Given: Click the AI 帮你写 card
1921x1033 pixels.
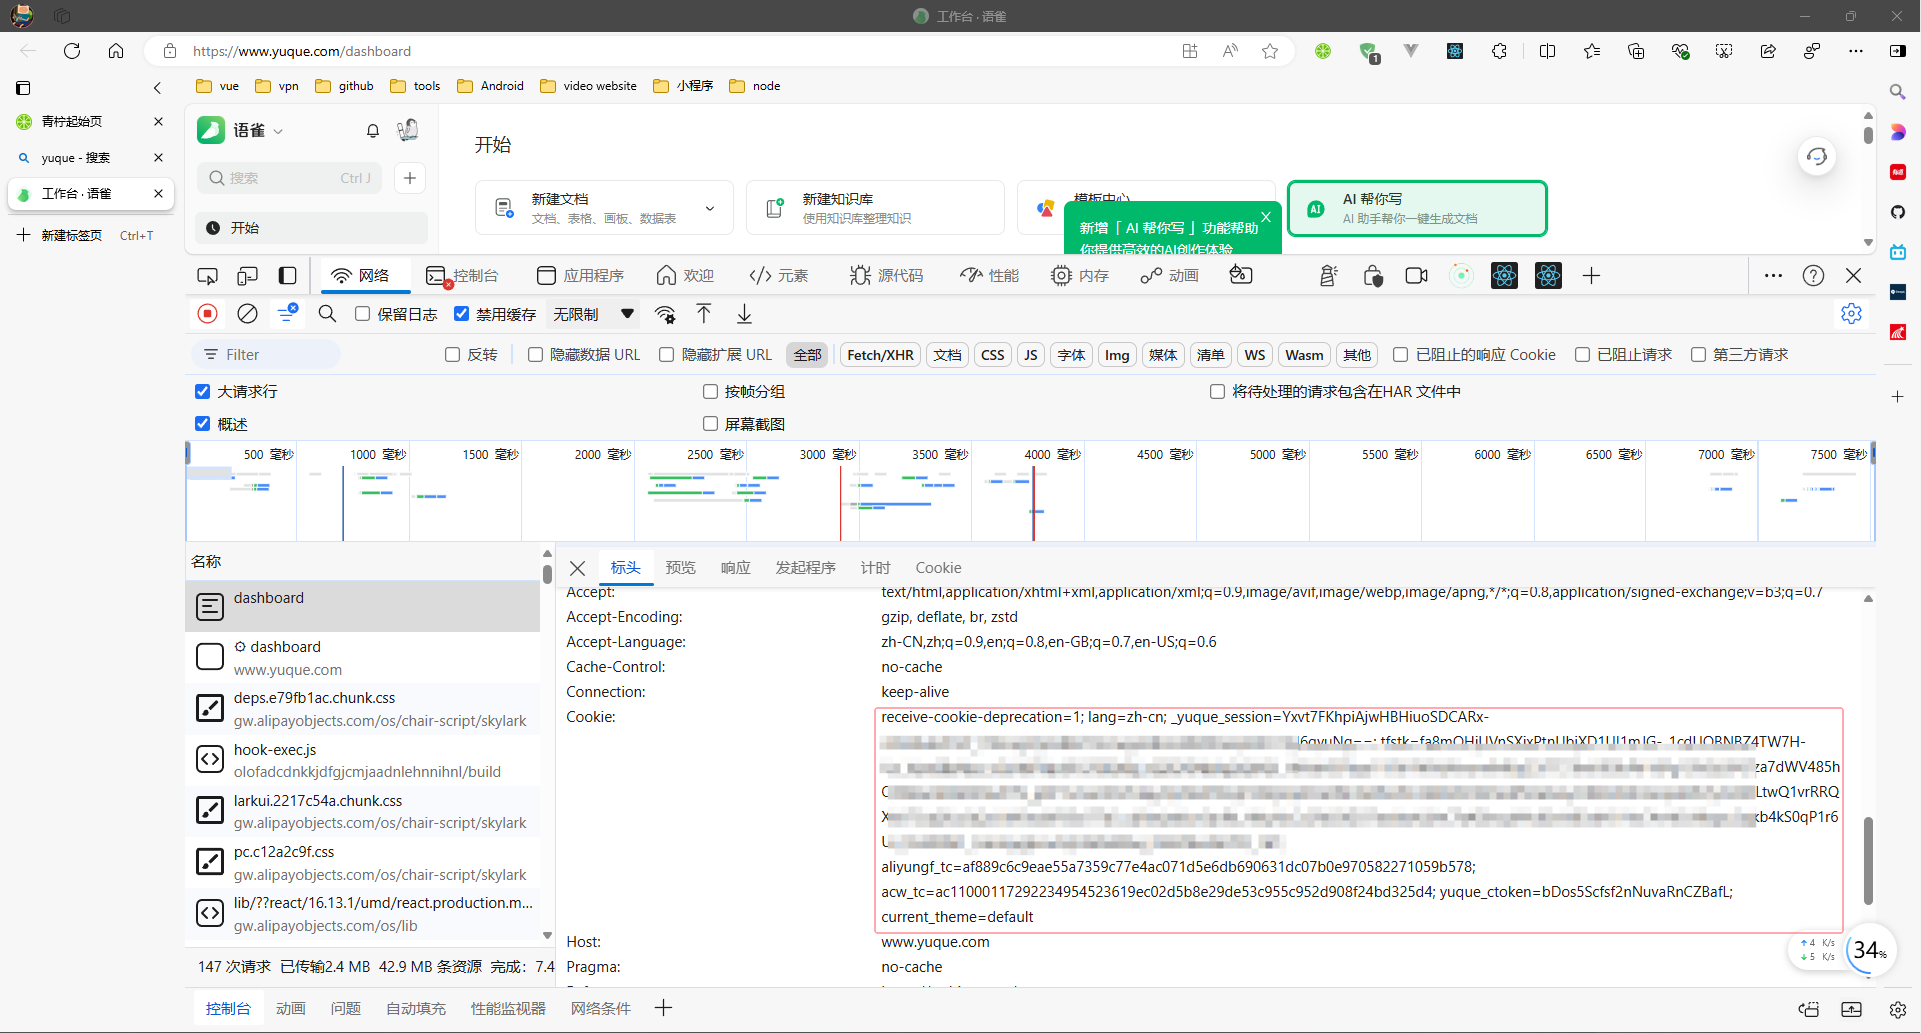Looking at the screenshot, I should pos(1417,208).
